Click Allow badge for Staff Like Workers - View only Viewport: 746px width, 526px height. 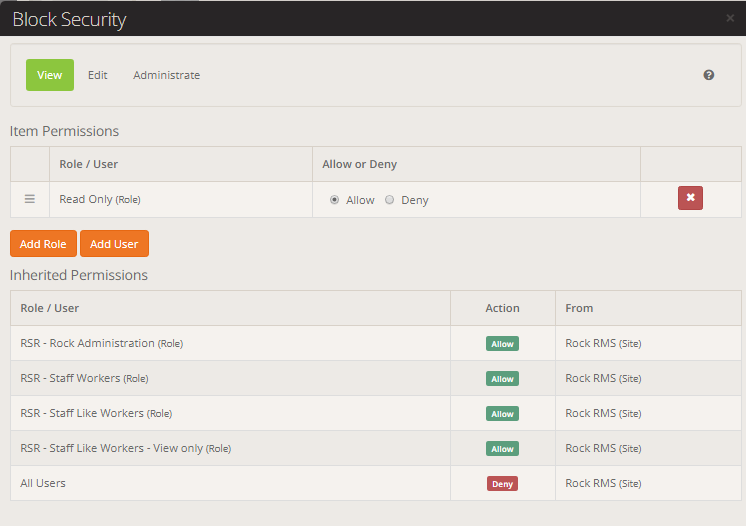502,449
